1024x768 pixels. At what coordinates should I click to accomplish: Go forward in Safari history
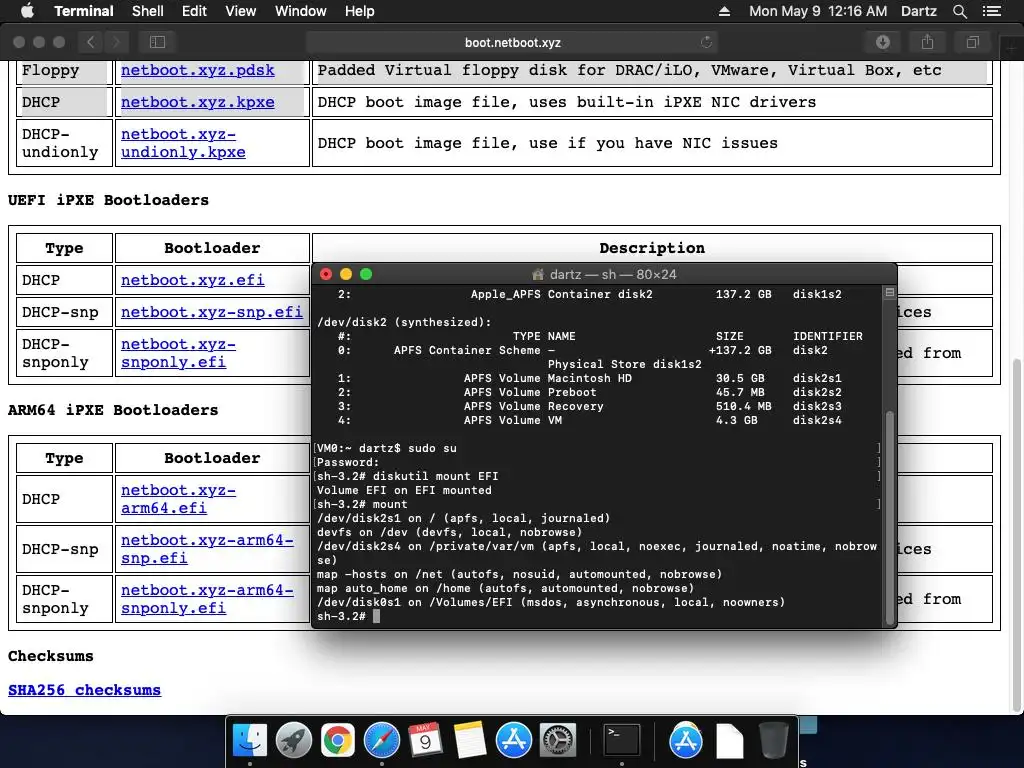[116, 42]
